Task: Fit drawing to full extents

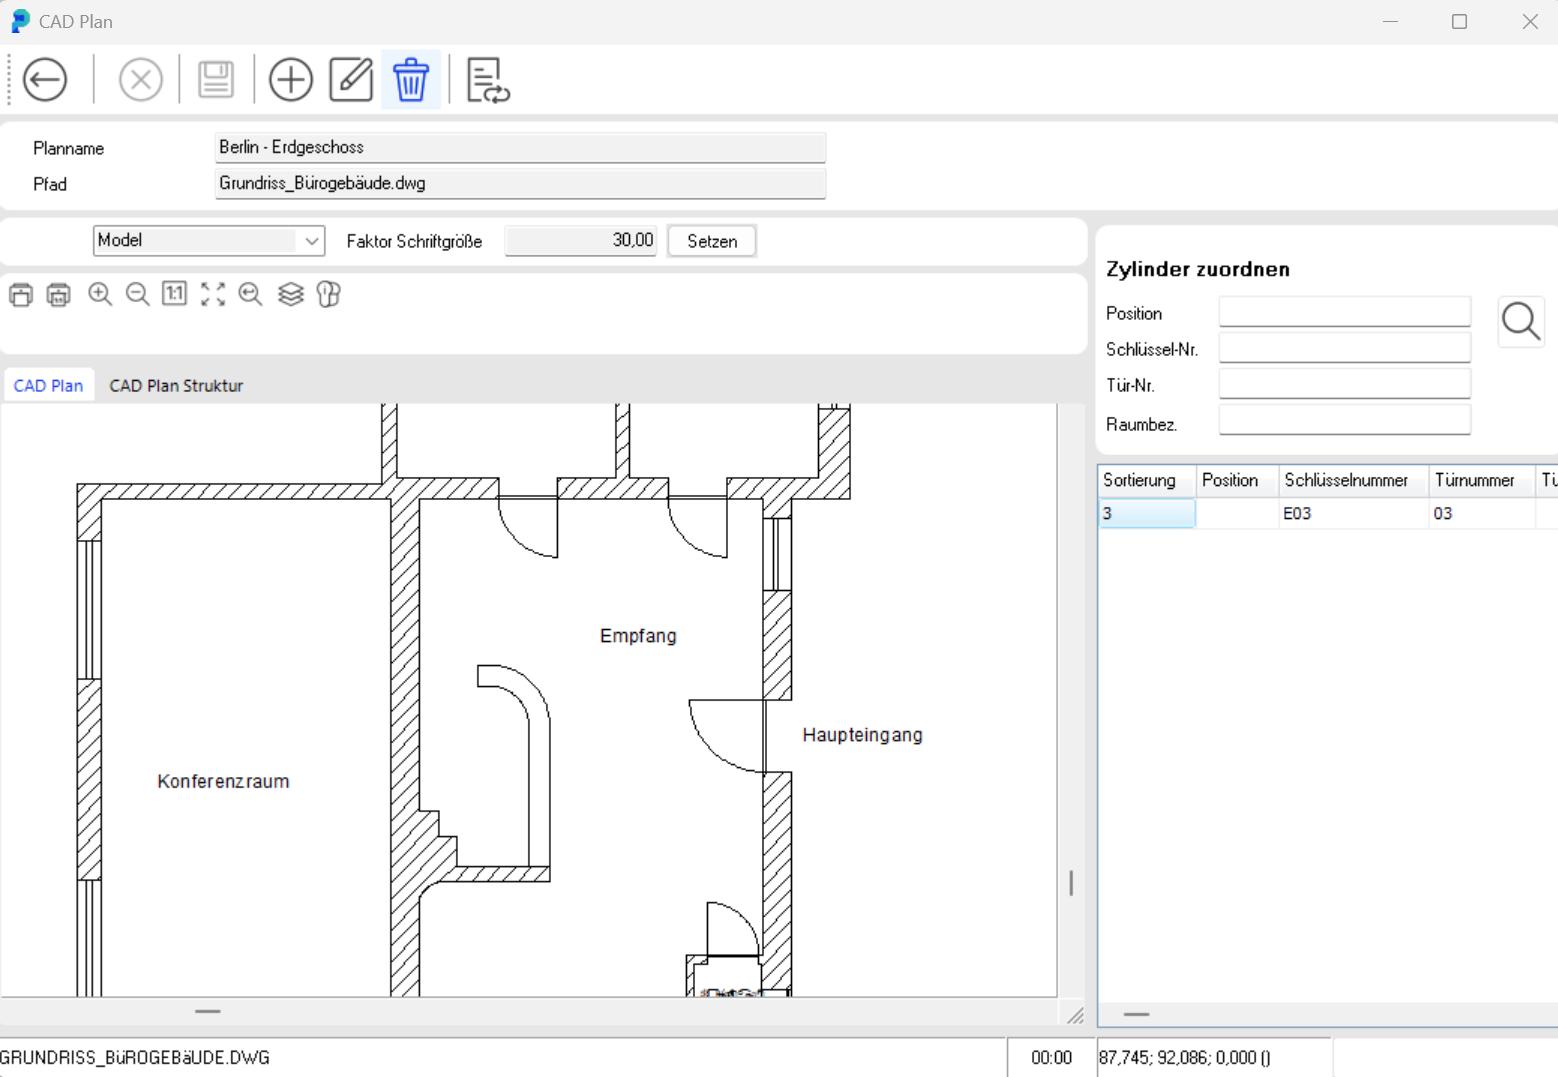Action: click(213, 294)
